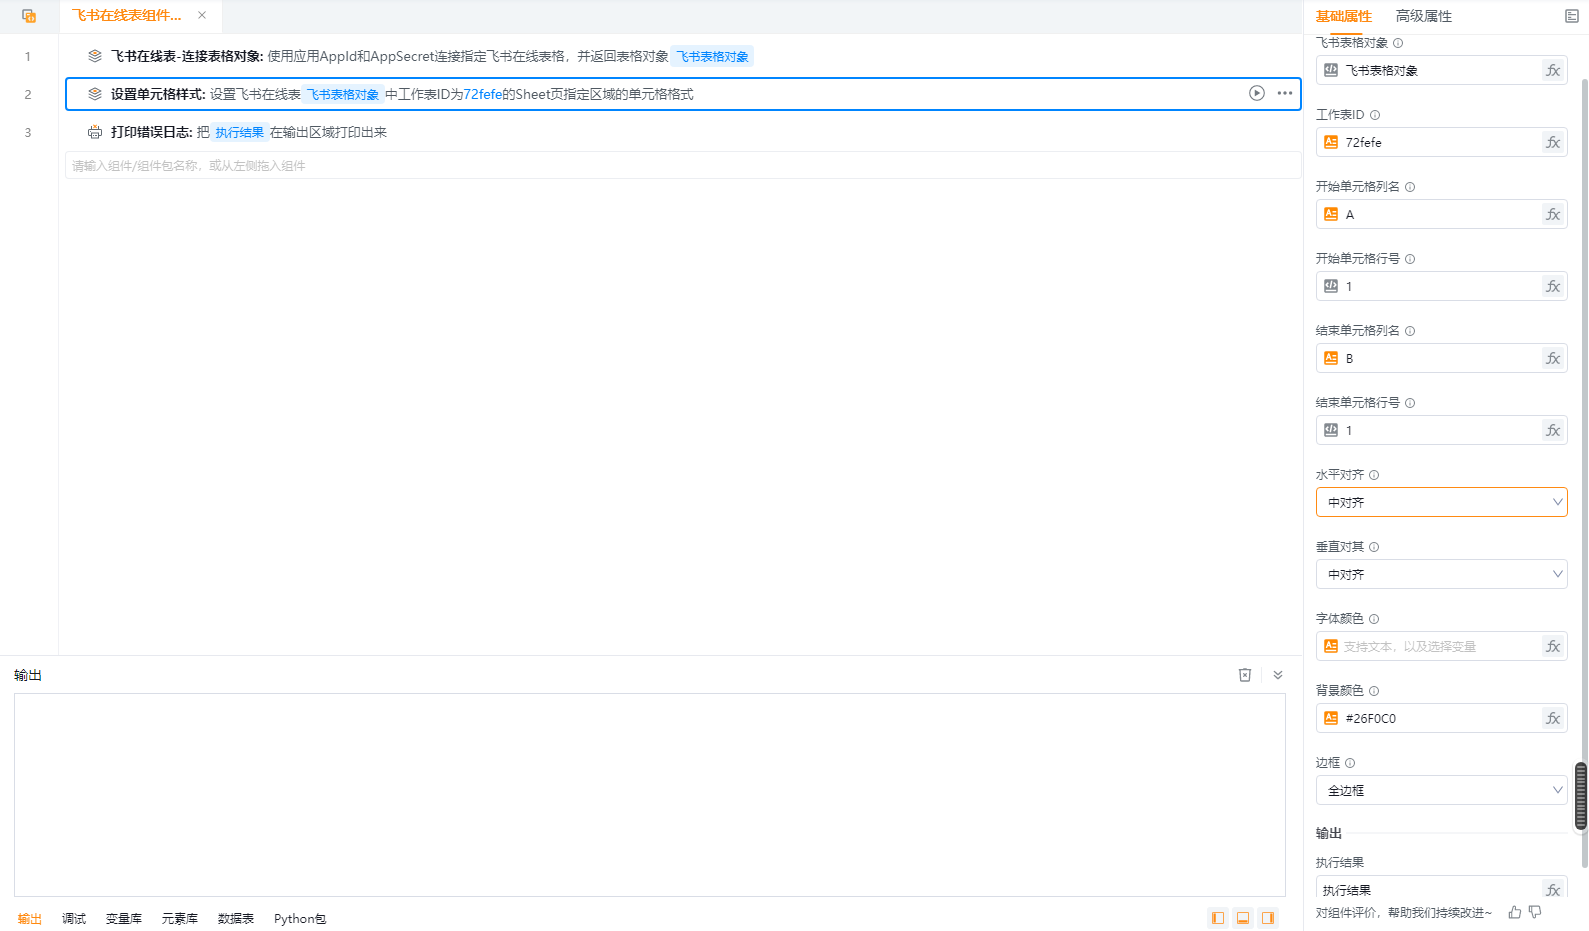This screenshot has height=931, width=1589.
Task: Switch to 高级属性 tab
Action: tap(1423, 16)
